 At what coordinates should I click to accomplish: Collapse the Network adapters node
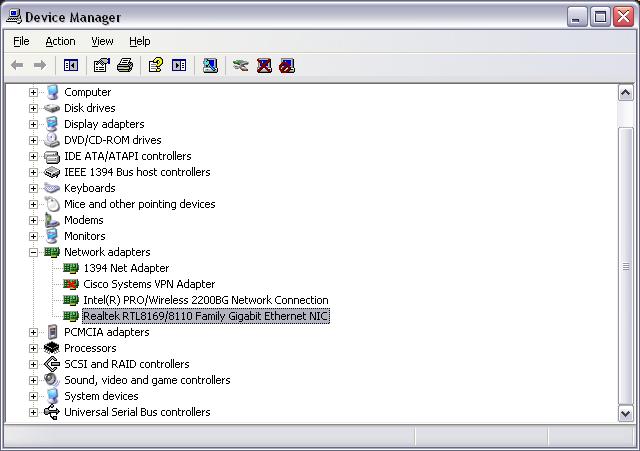point(33,252)
